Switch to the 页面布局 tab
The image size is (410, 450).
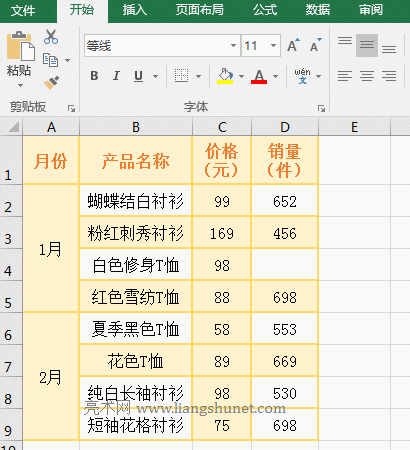coord(200,10)
